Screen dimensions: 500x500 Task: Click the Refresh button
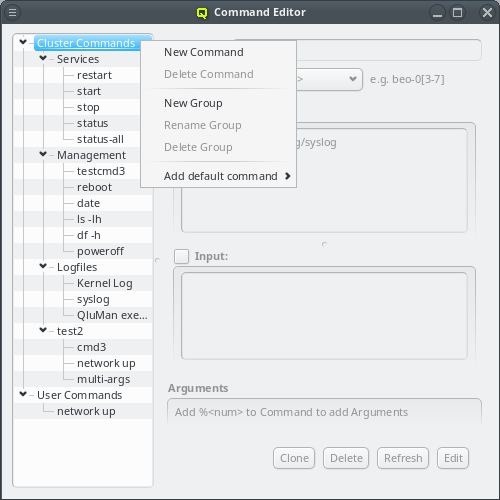coord(403,458)
